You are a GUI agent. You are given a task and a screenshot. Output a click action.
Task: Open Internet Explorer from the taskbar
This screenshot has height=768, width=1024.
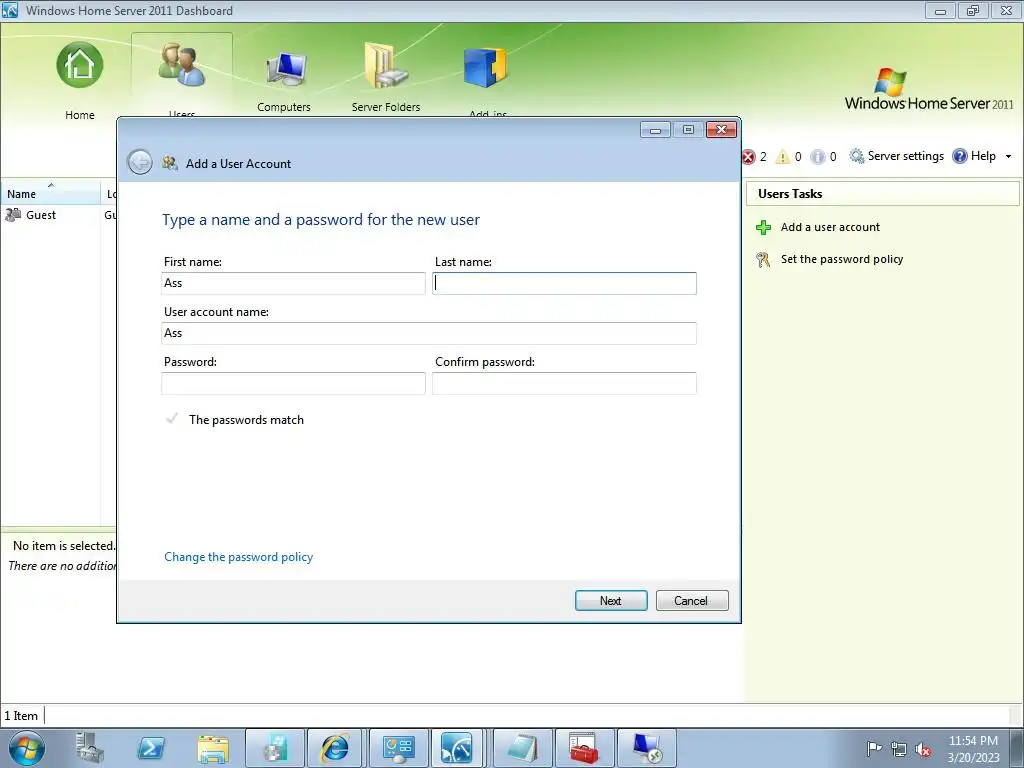(x=334, y=748)
